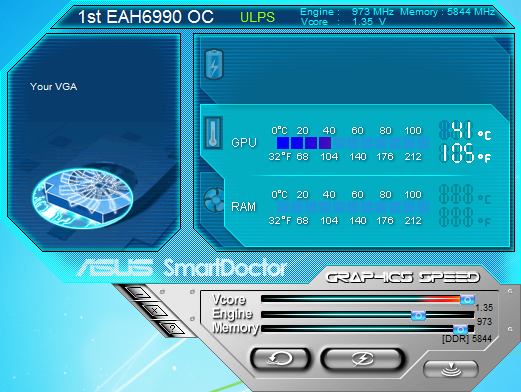Click the lightning bolt apply button

(x=363, y=359)
